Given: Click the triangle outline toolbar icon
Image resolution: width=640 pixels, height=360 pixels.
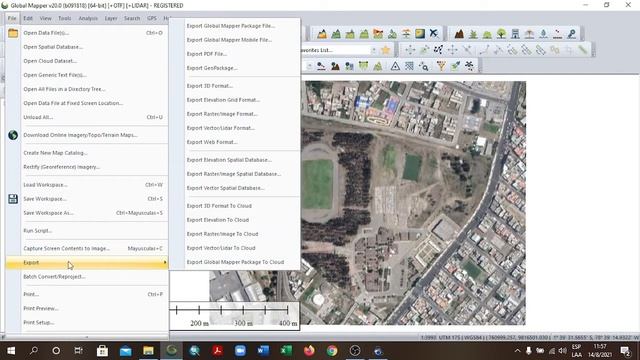Looking at the screenshot, I should (395, 66).
